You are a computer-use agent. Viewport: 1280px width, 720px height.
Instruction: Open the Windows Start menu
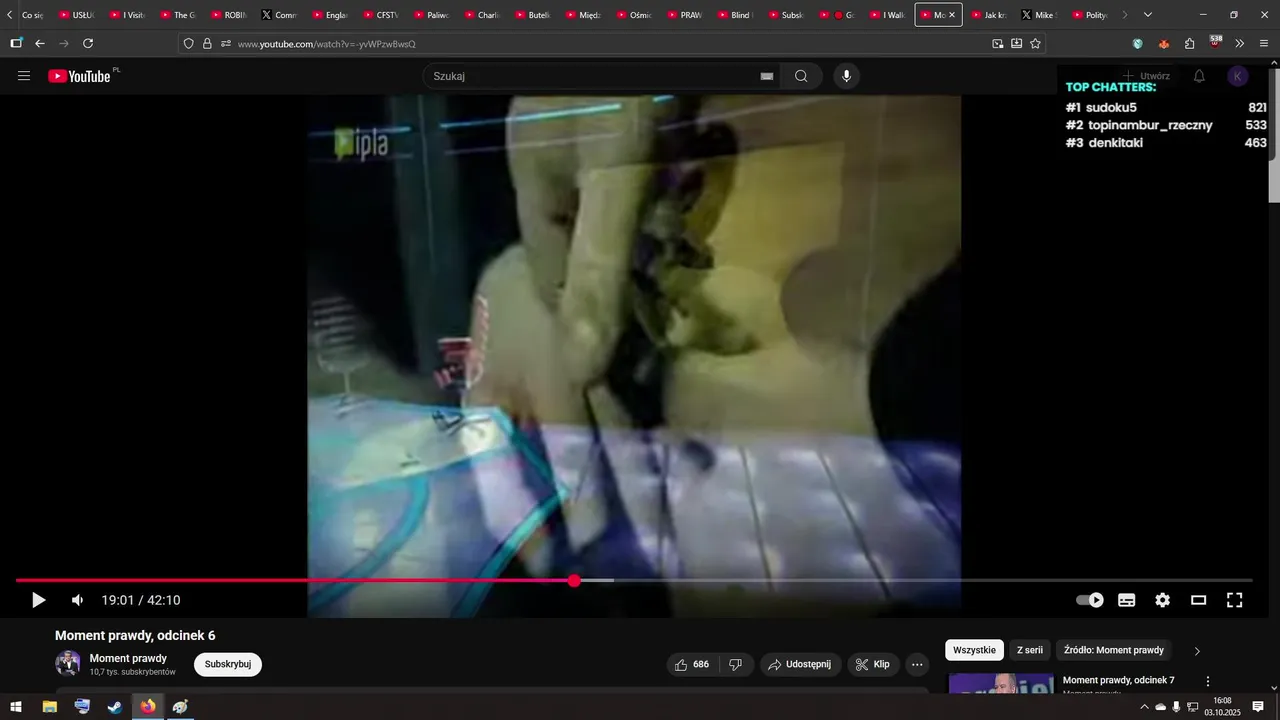tap(16, 707)
